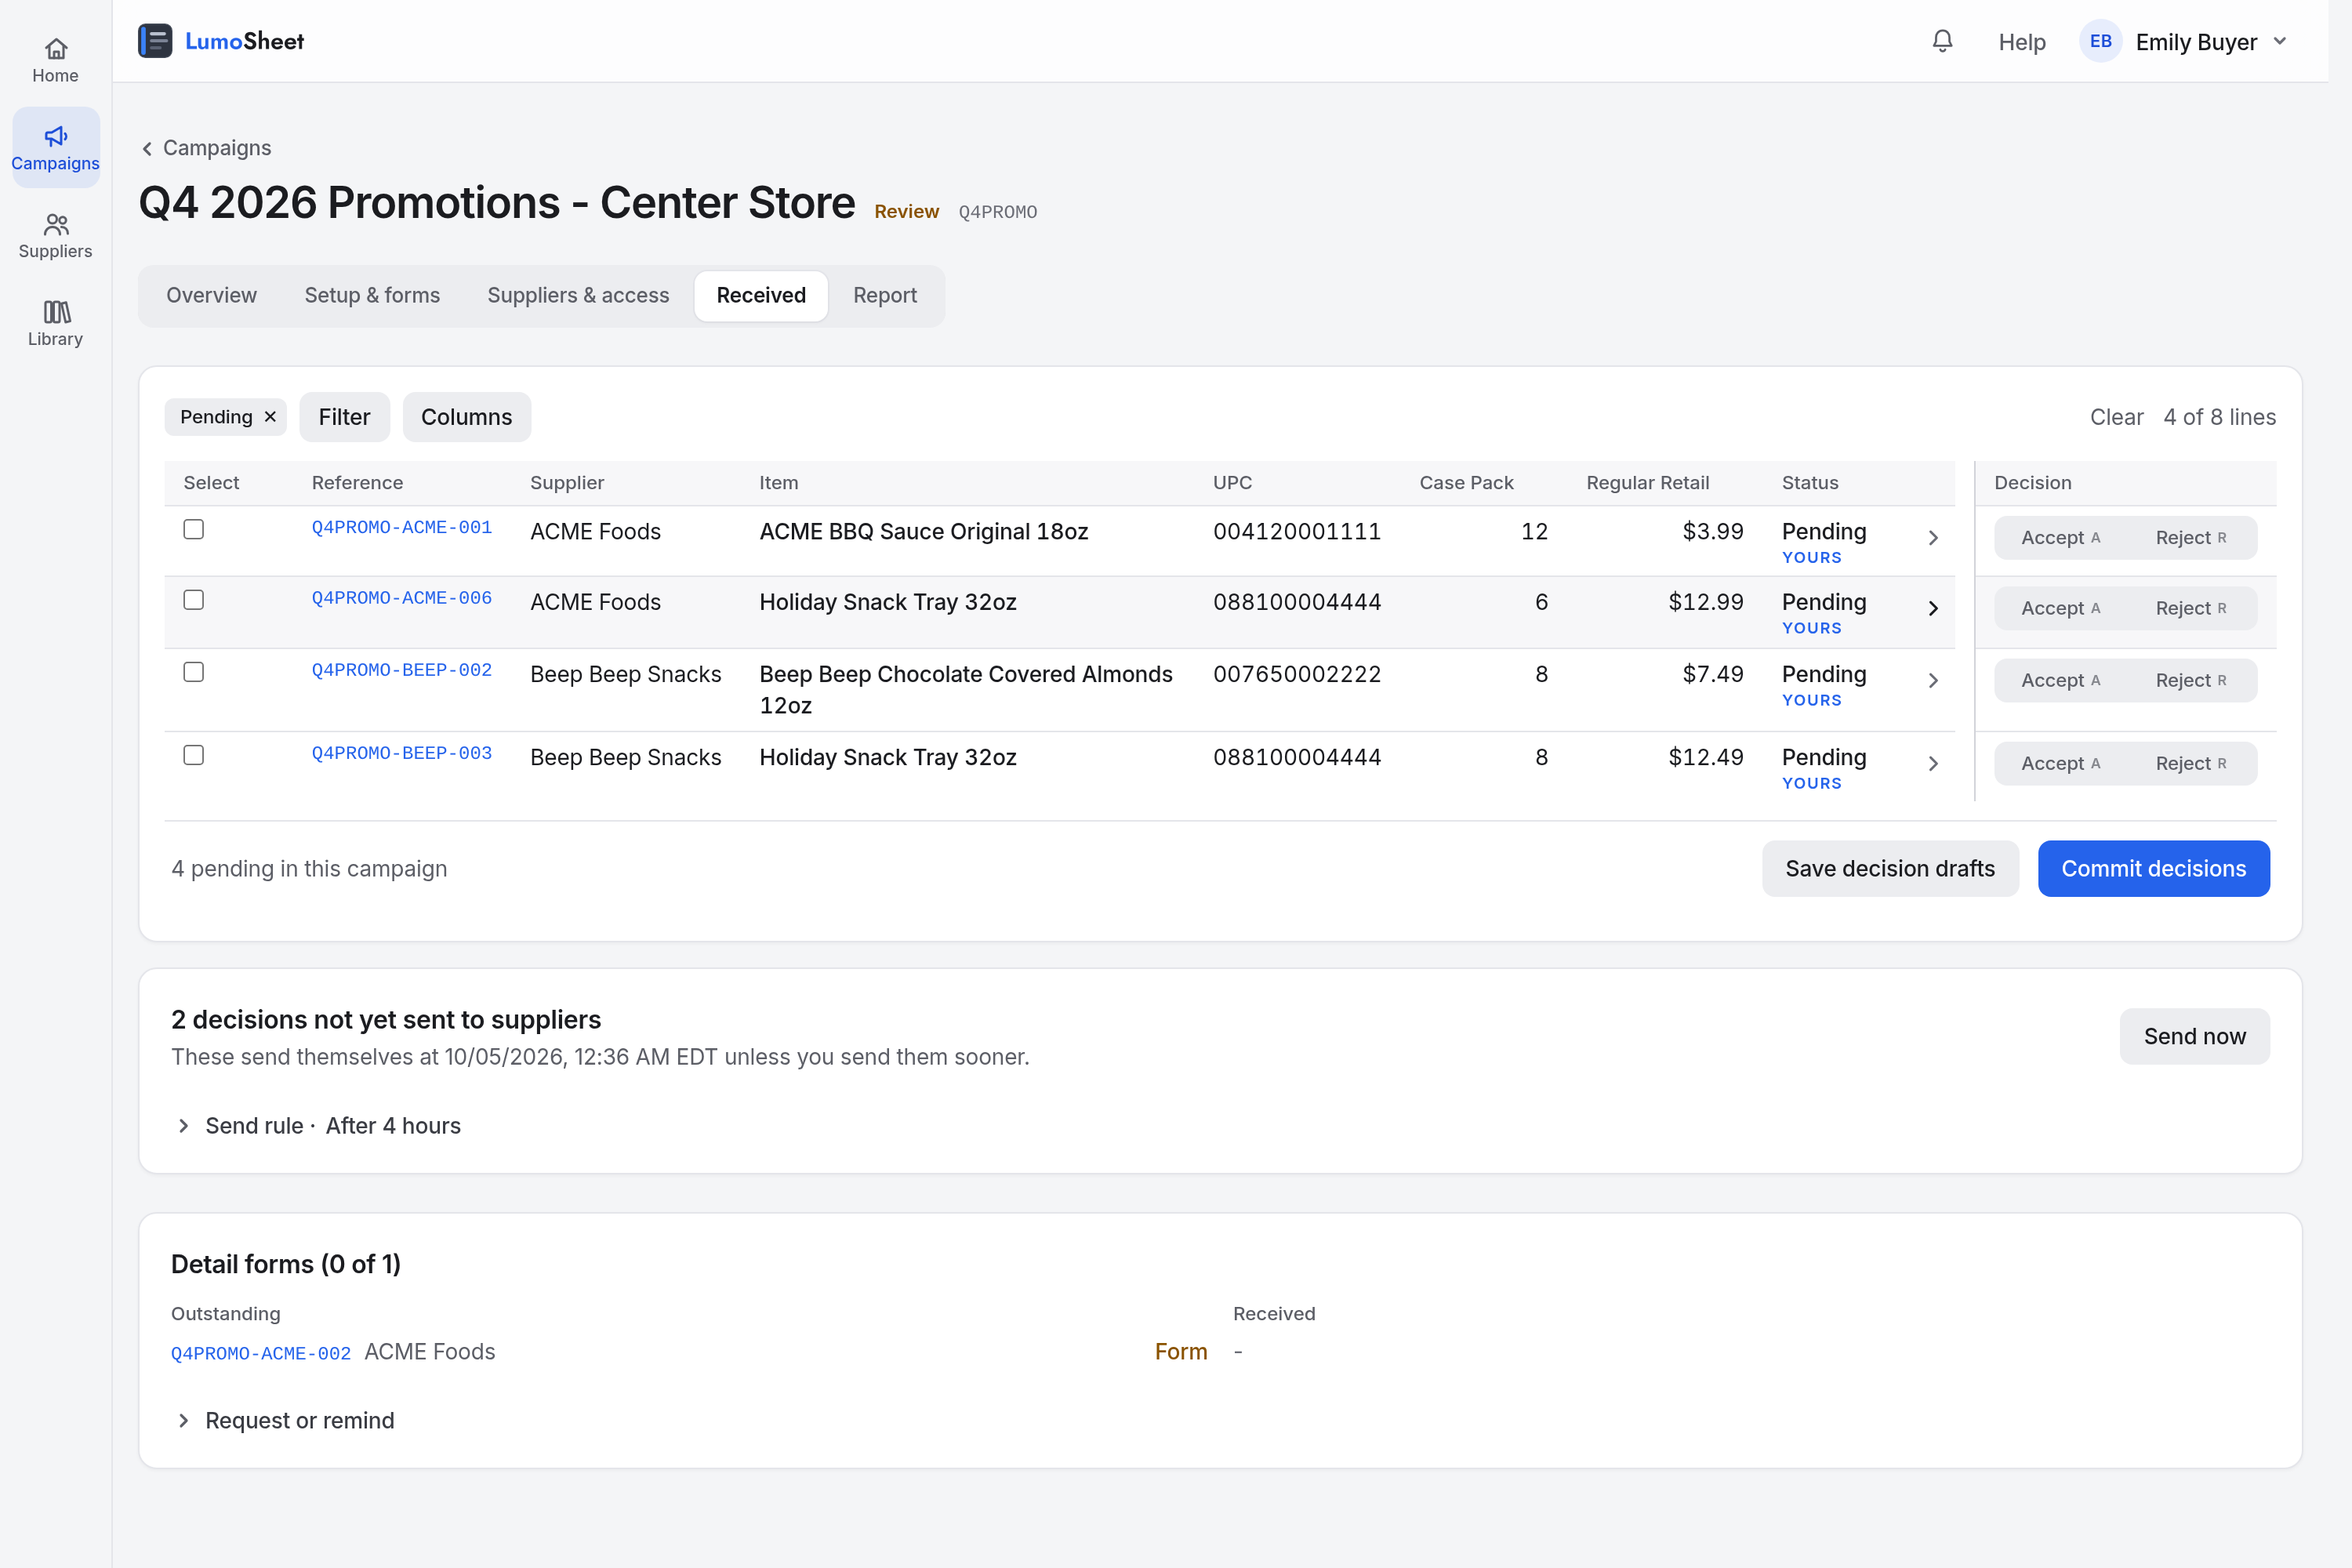Switch to Setup & forms tab
Screen dimensions: 2352x1568
pos(372,295)
